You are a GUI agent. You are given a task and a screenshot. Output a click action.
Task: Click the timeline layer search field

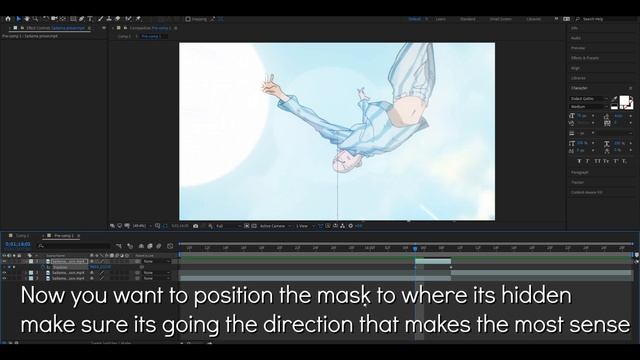pyautogui.click(x=73, y=246)
